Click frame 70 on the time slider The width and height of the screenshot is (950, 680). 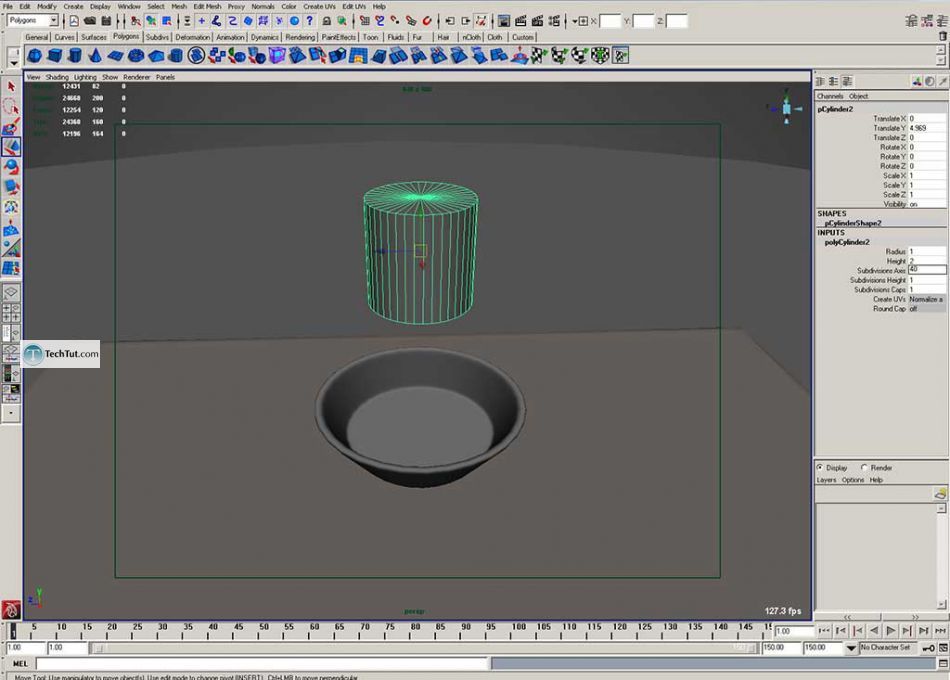pos(365,630)
